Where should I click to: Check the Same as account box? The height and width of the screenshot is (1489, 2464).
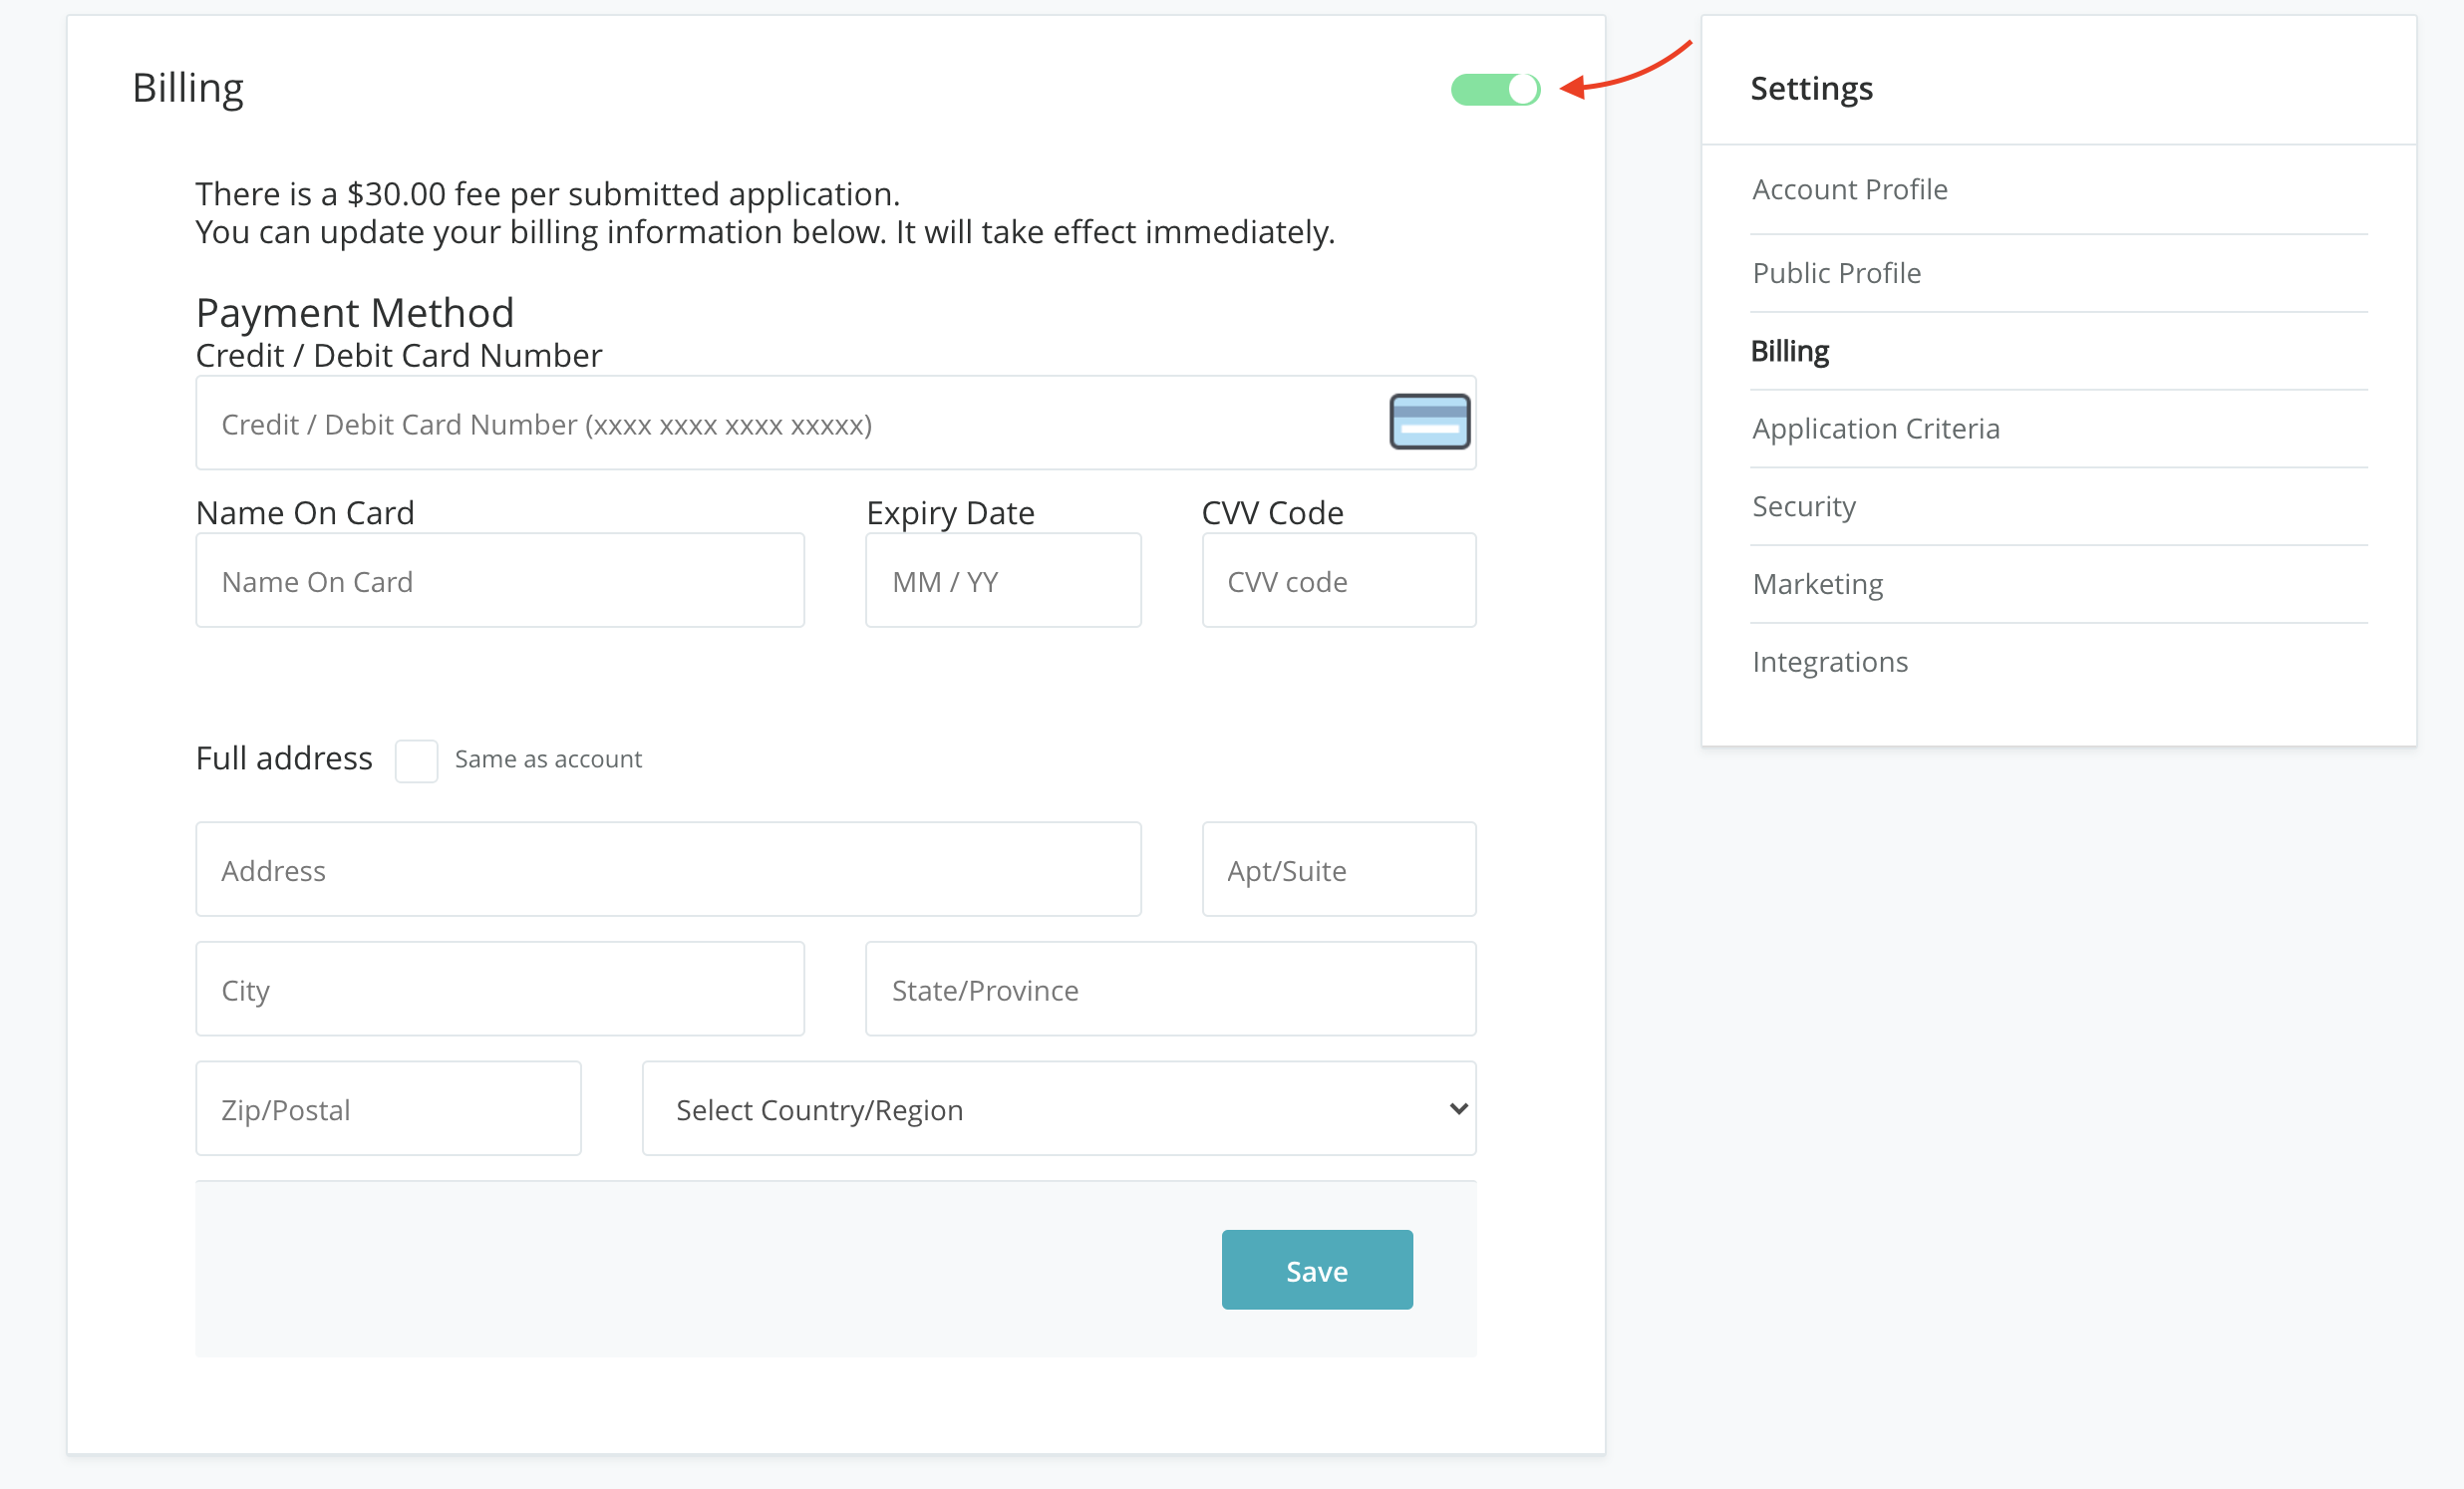coord(416,761)
